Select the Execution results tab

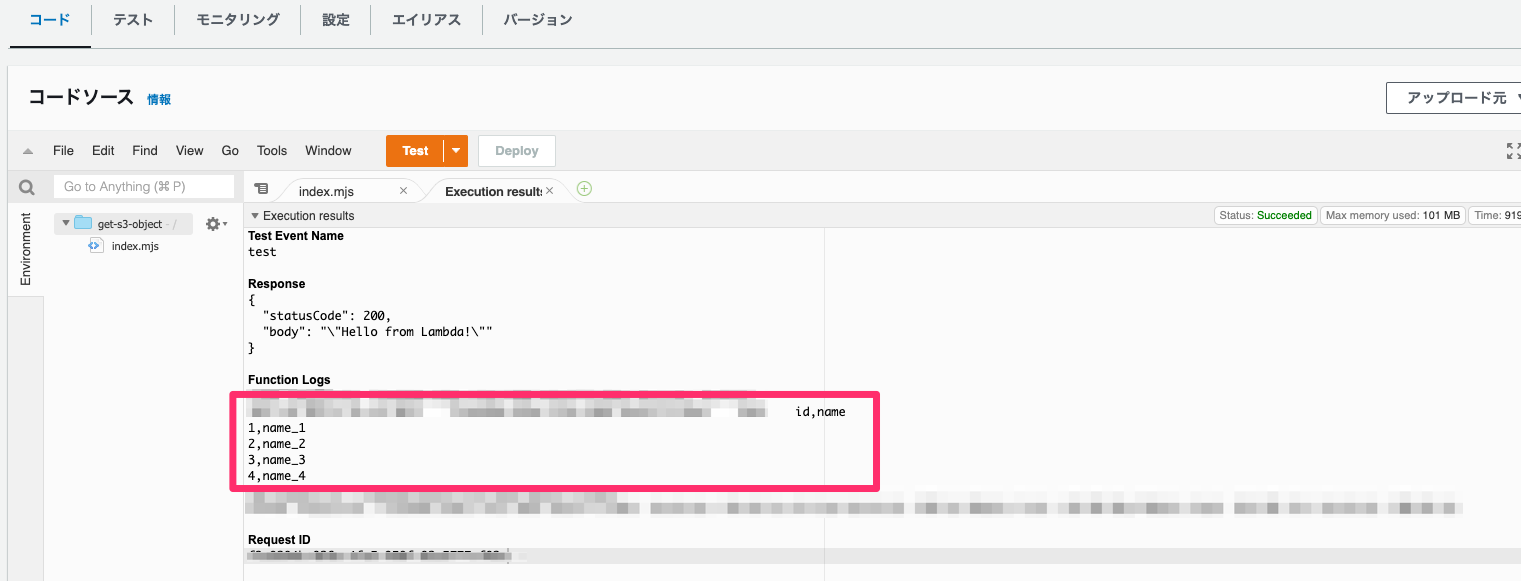(x=493, y=191)
